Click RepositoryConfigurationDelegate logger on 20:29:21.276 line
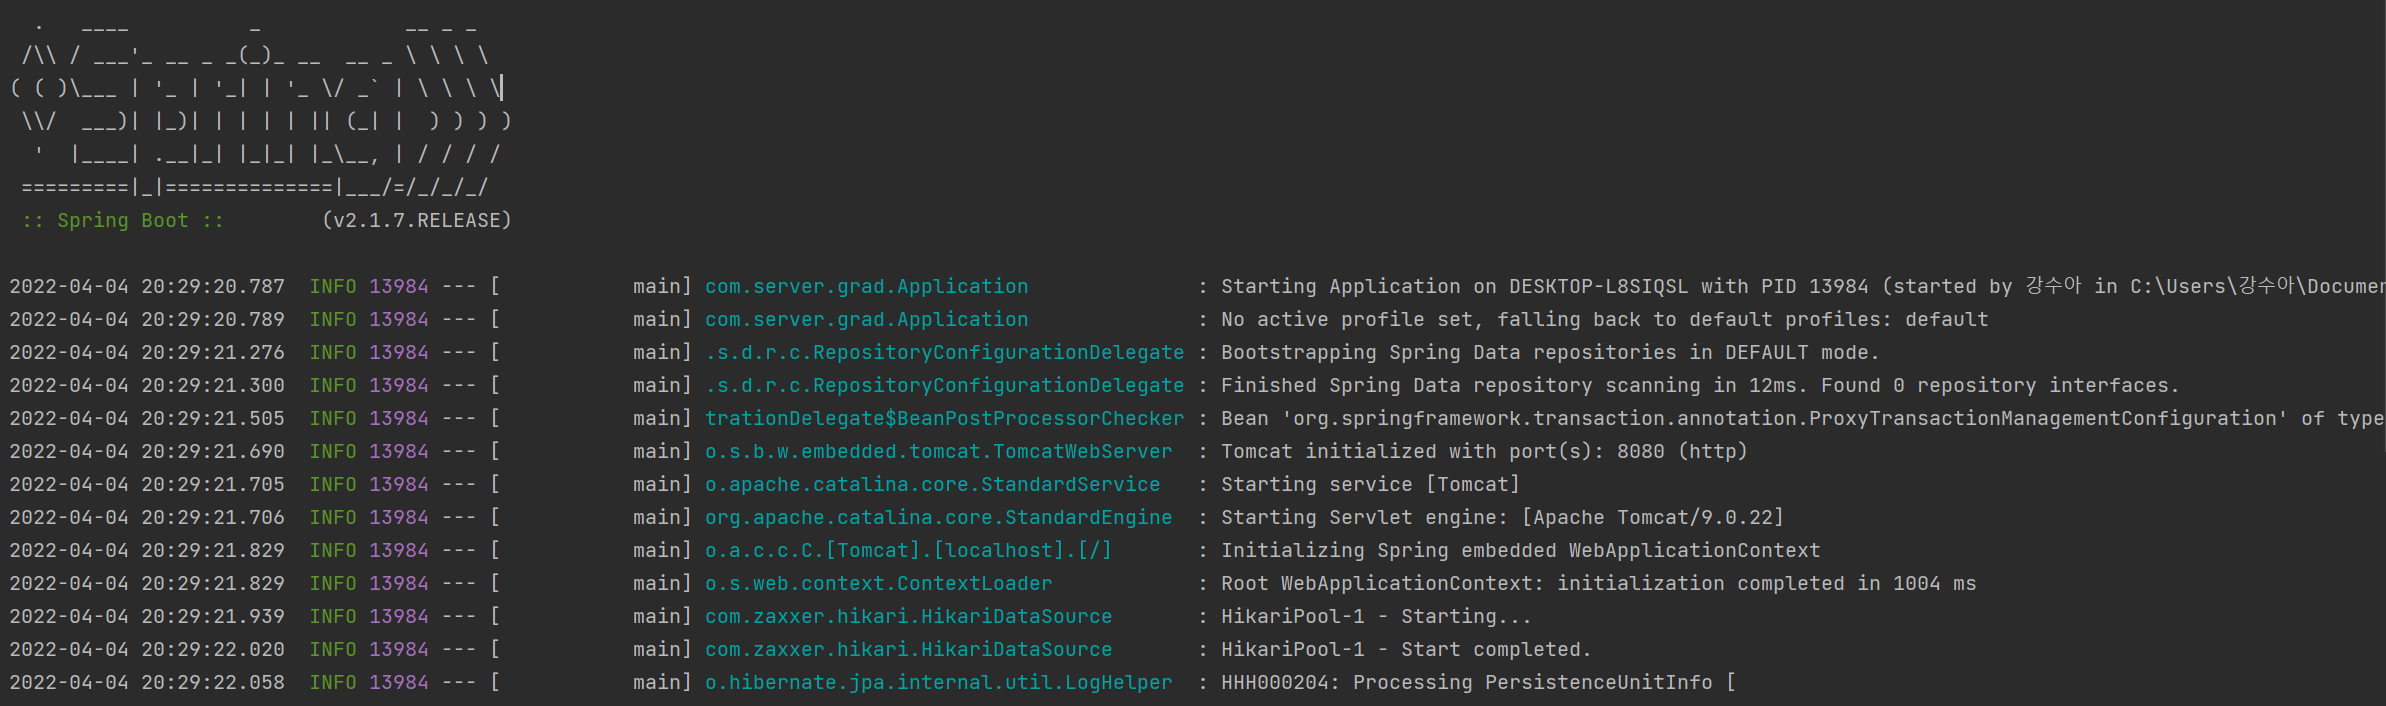 945,352
